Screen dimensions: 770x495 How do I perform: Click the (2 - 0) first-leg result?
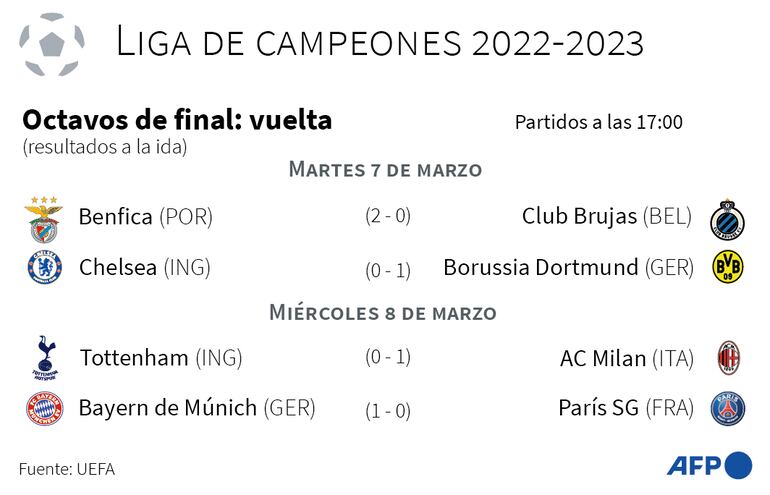(388, 215)
